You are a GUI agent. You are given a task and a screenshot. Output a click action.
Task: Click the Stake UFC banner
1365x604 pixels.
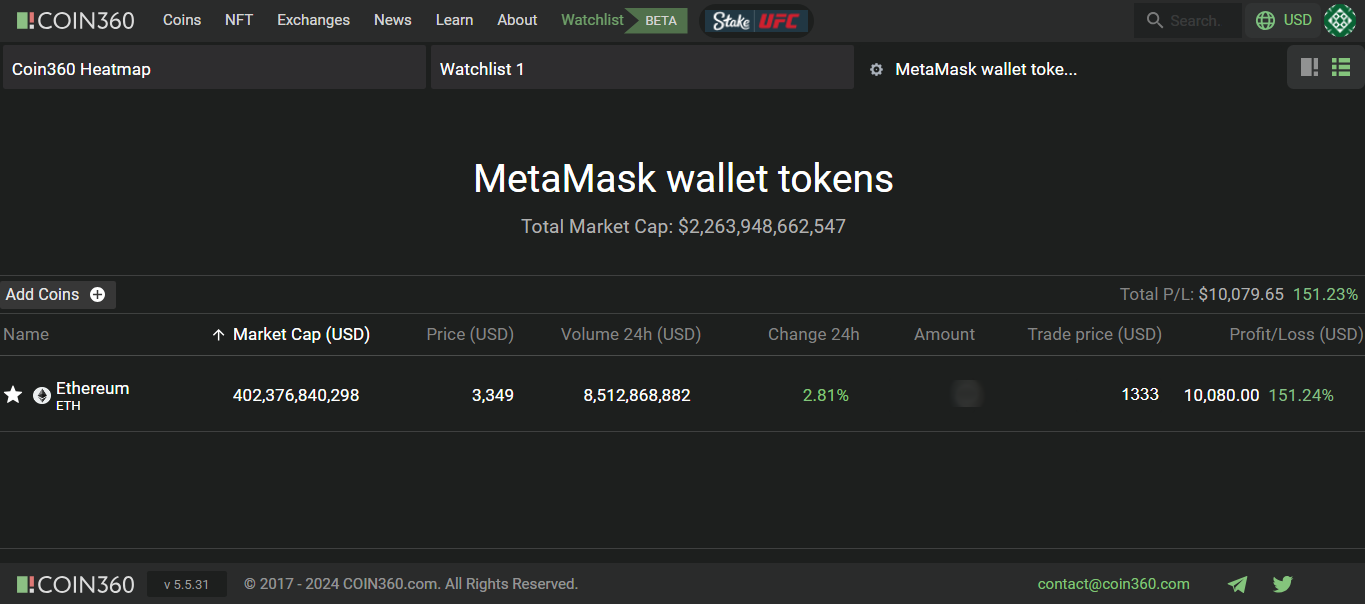(757, 20)
